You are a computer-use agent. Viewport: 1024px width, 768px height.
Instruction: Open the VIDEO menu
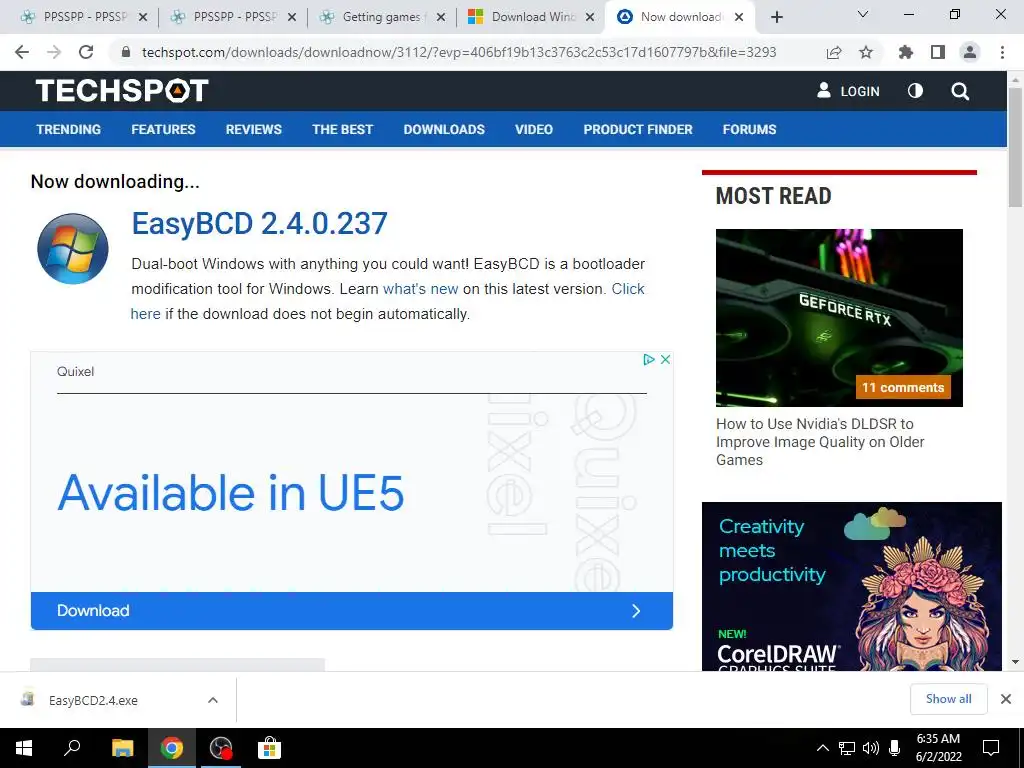pyautogui.click(x=534, y=129)
